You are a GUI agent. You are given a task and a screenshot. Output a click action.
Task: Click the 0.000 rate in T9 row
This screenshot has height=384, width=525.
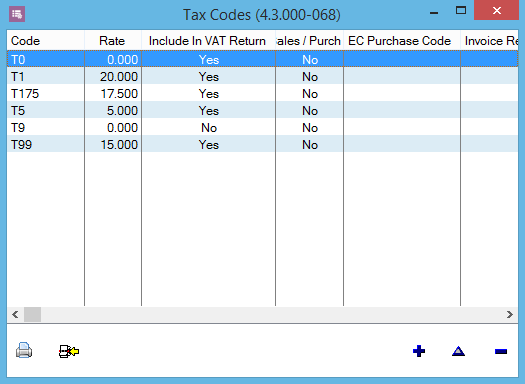tap(113, 128)
